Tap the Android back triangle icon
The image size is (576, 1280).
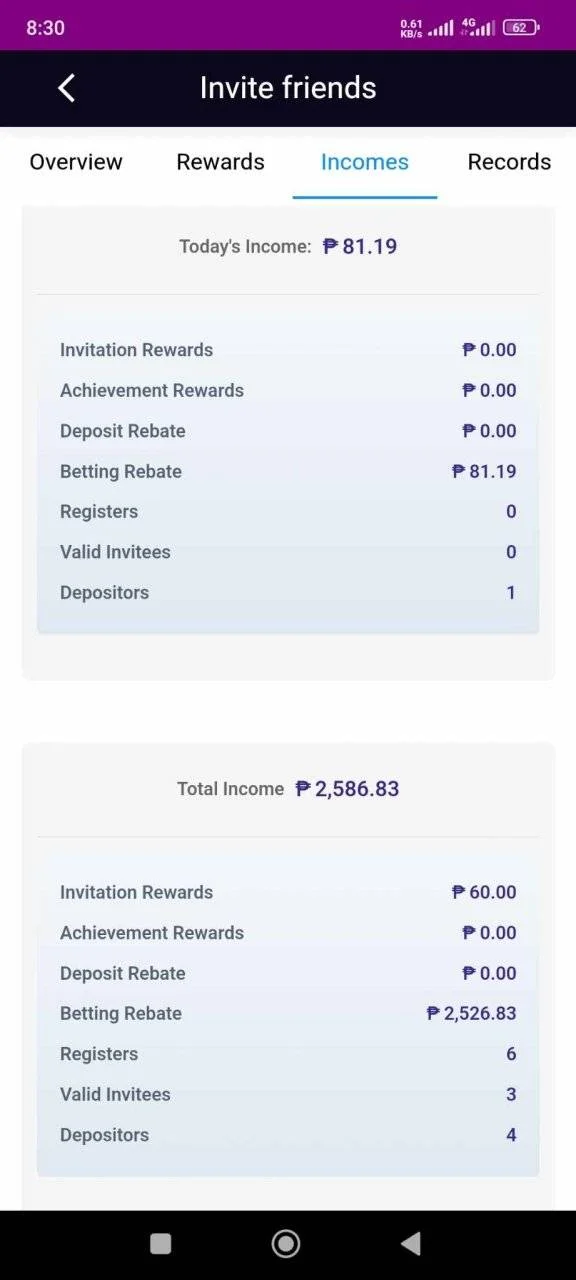(410, 1243)
